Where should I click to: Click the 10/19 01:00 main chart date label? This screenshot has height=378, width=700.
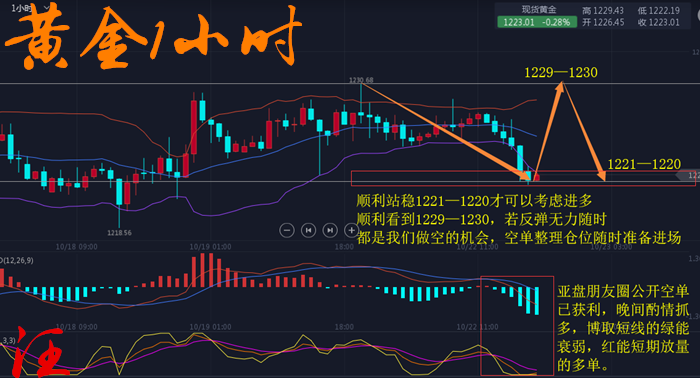(x=210, y=246)
